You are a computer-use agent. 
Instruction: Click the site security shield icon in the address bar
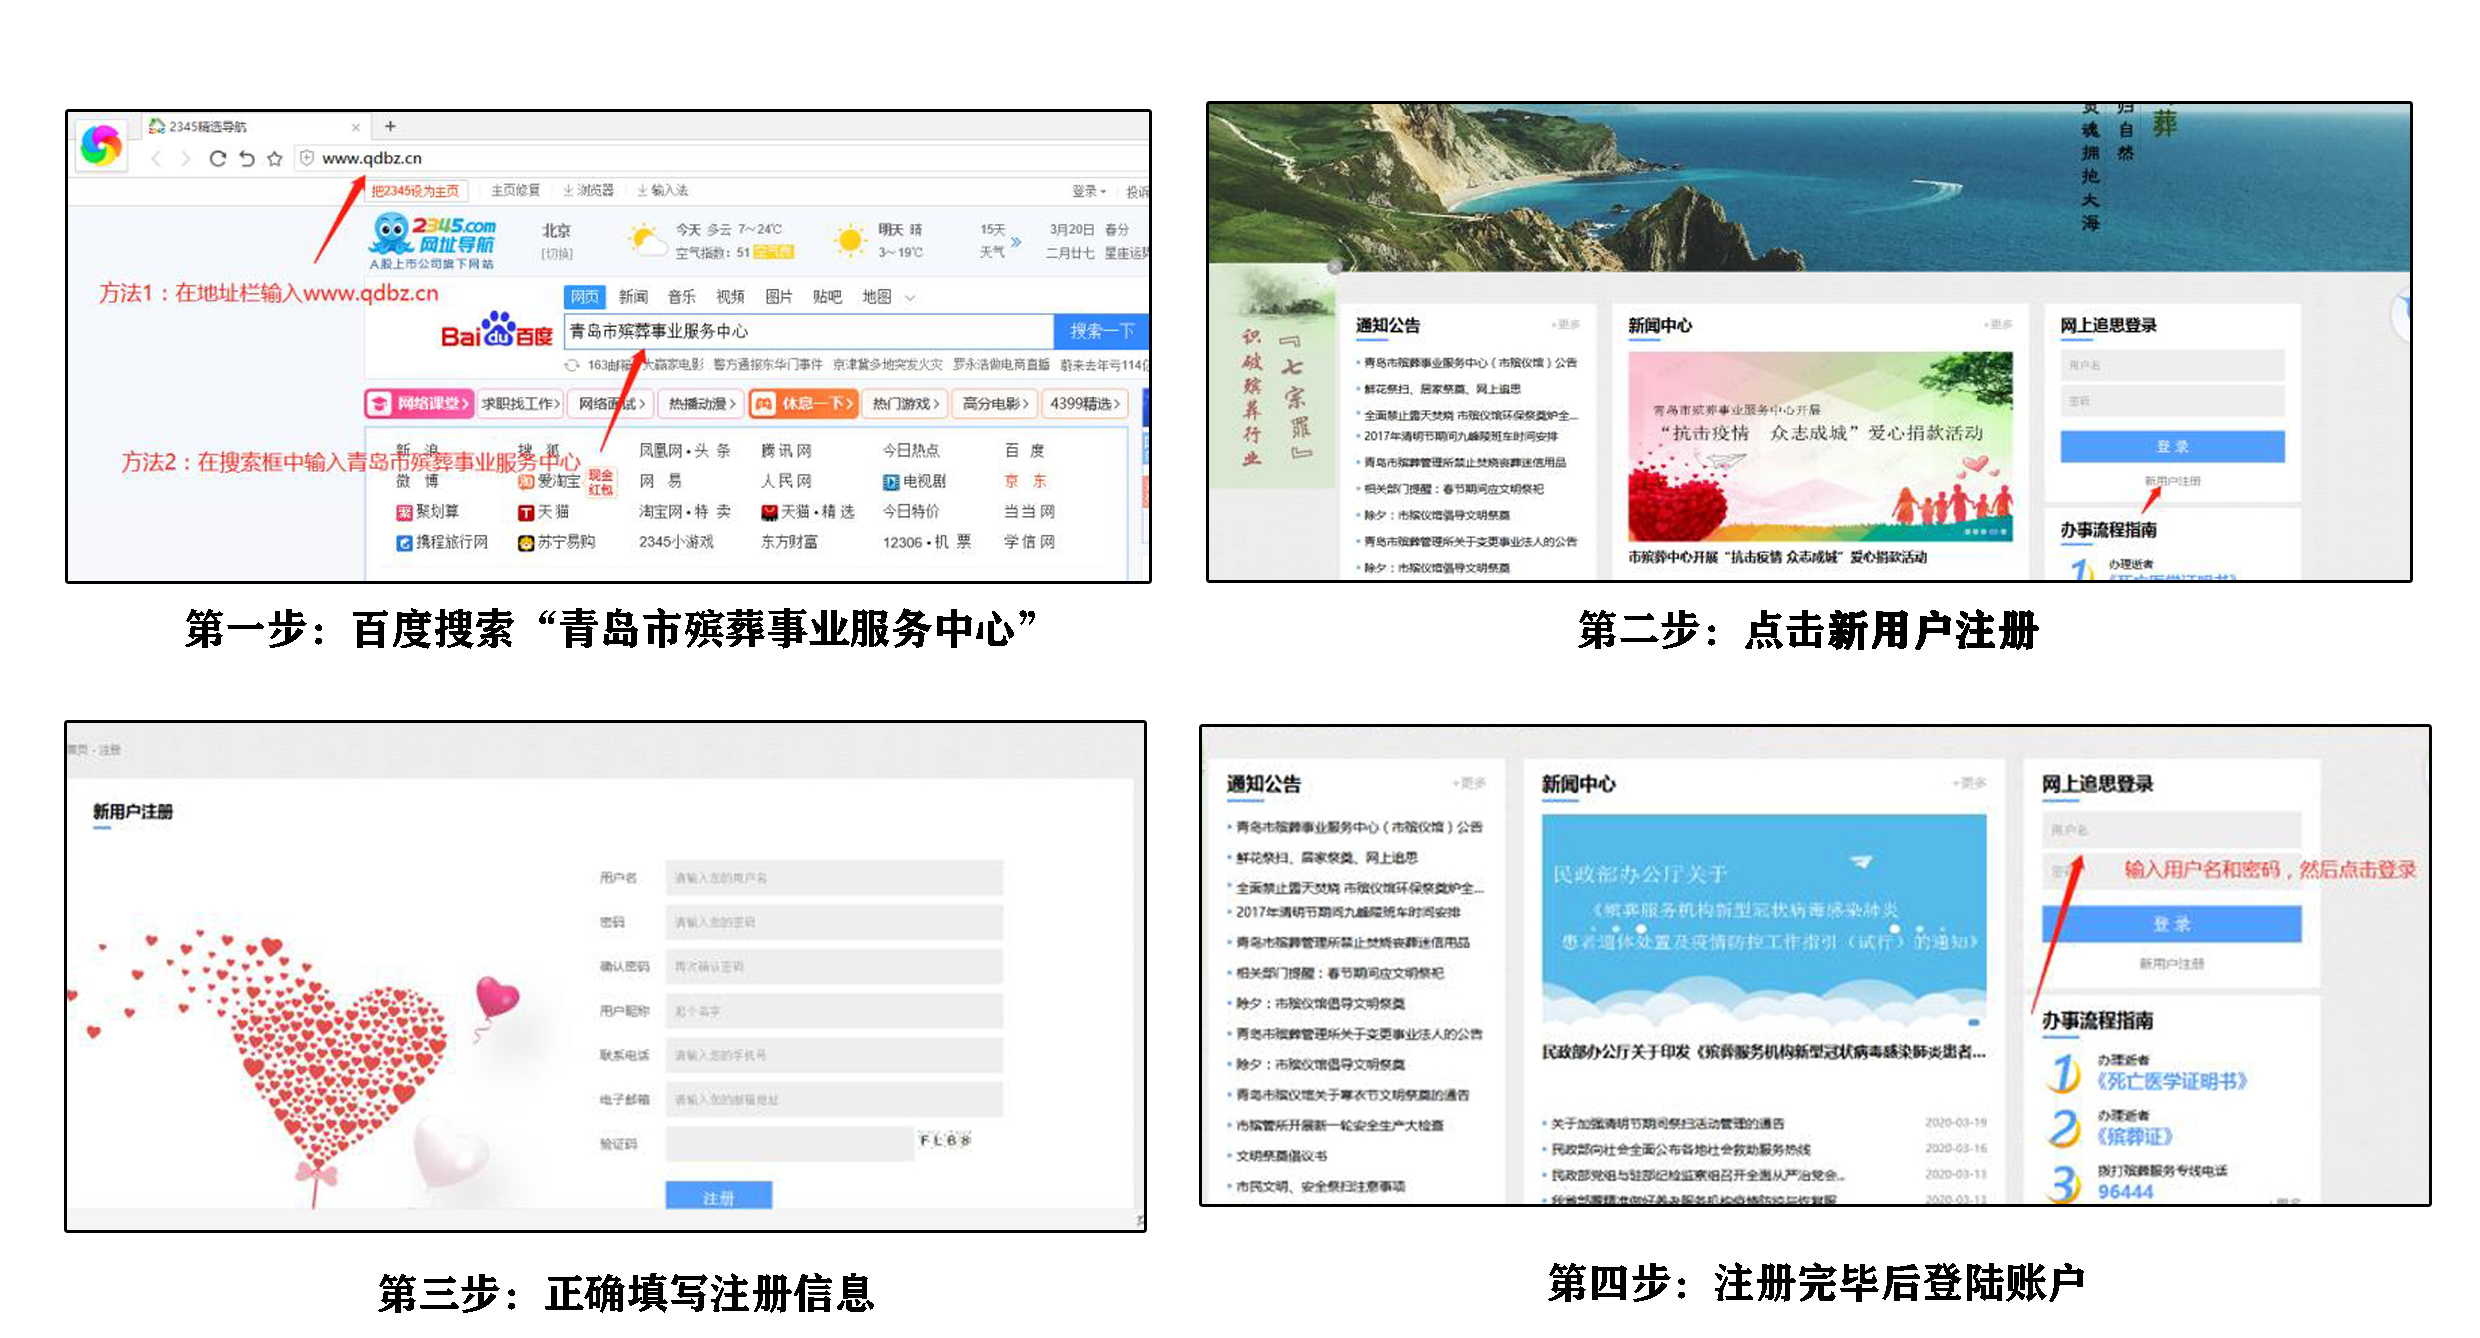(x=308, y=157)
